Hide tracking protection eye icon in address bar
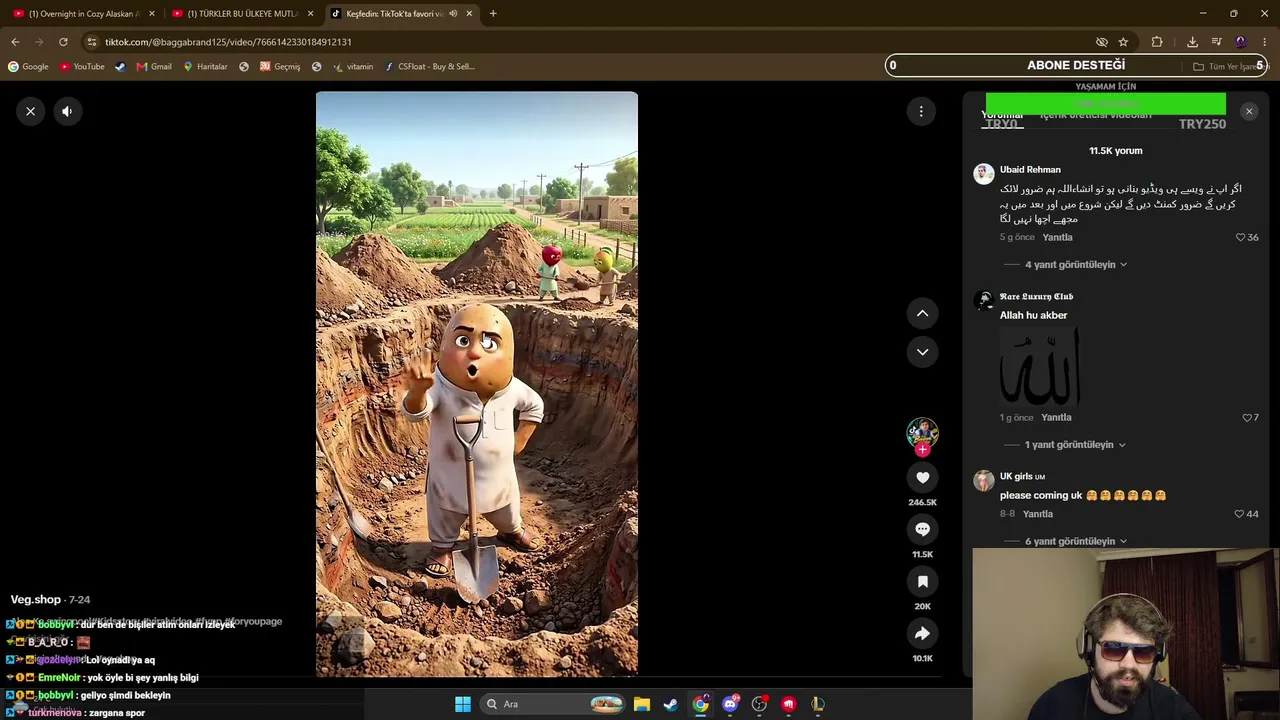The image size is (1280, 720). point(1101,42)
